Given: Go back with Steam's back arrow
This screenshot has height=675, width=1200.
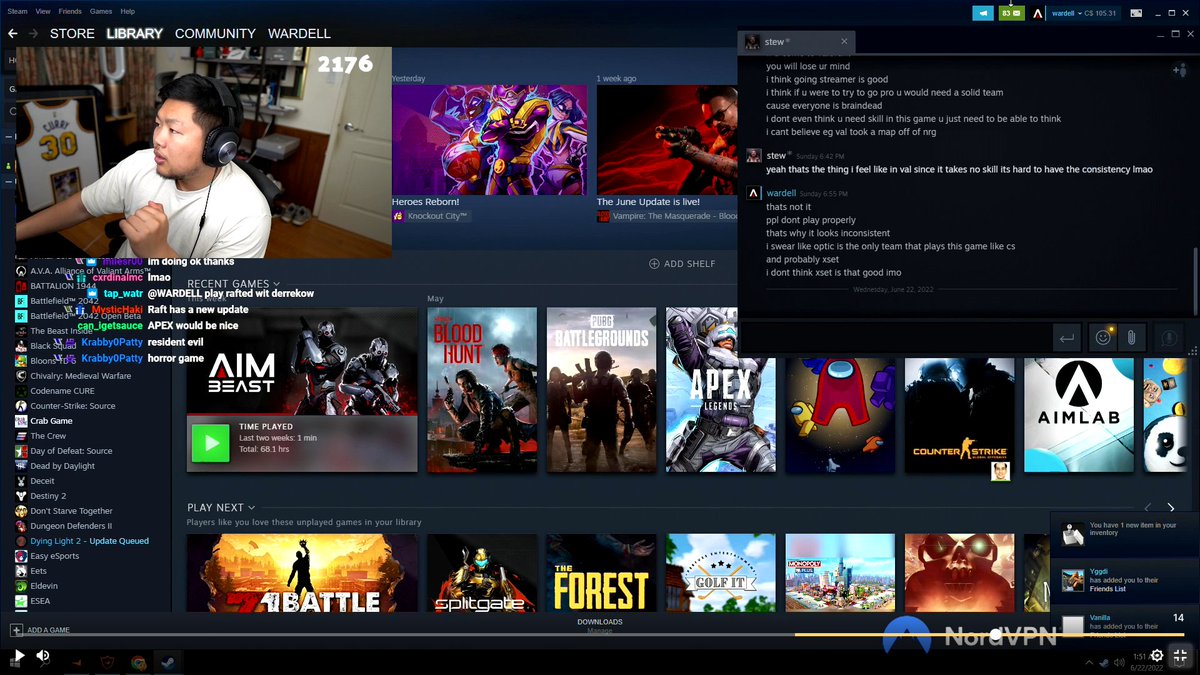Looking at the screenshot, I should tap(13, 33).
